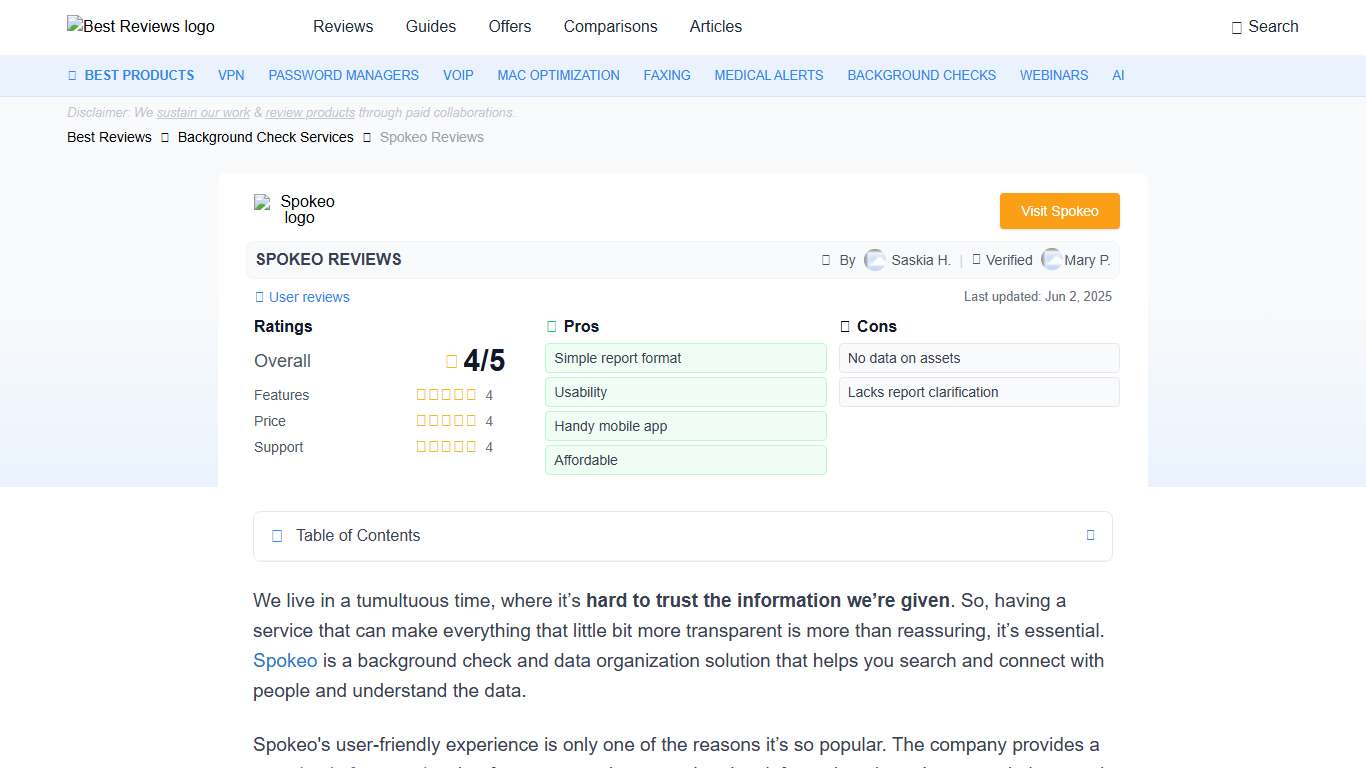
Task: Click Saskia H.'s author avatar
Action: 875,259
